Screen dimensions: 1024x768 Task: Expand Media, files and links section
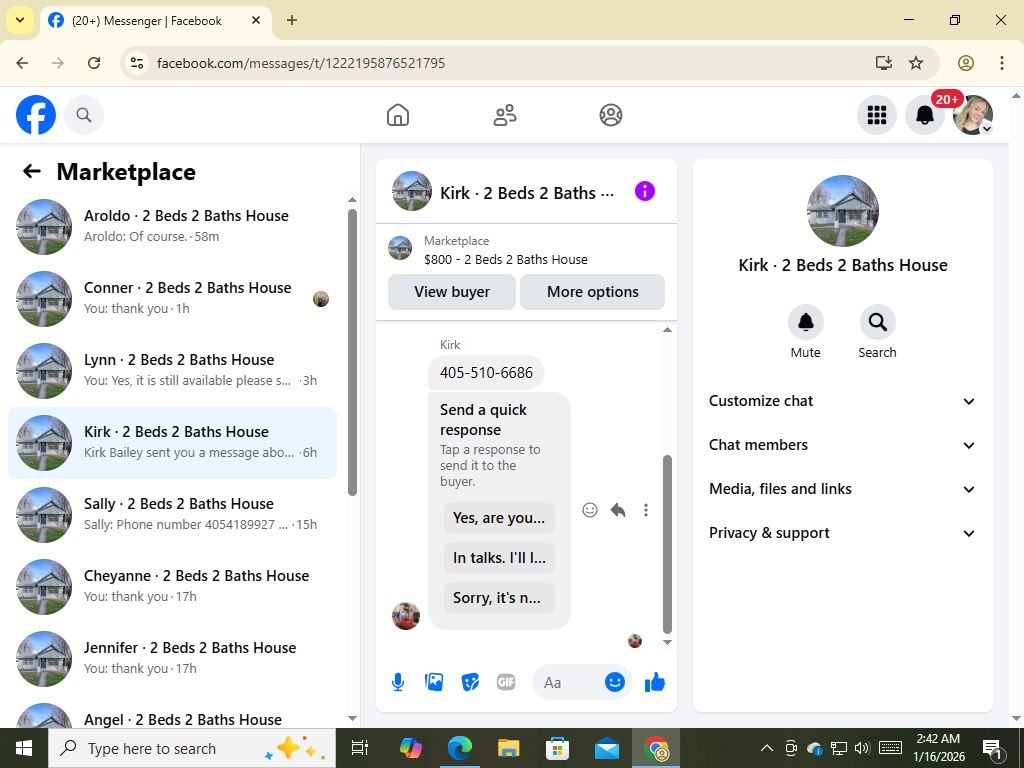click(x=842, y=489)
